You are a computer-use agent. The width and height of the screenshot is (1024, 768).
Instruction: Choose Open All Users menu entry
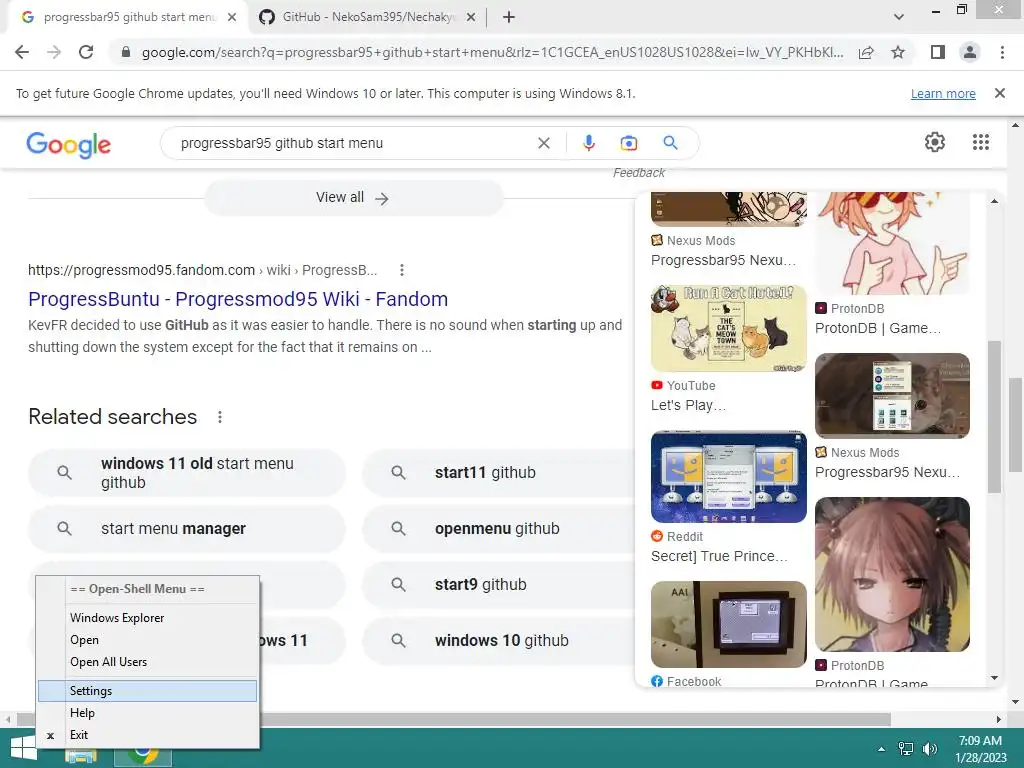(148, 662)
